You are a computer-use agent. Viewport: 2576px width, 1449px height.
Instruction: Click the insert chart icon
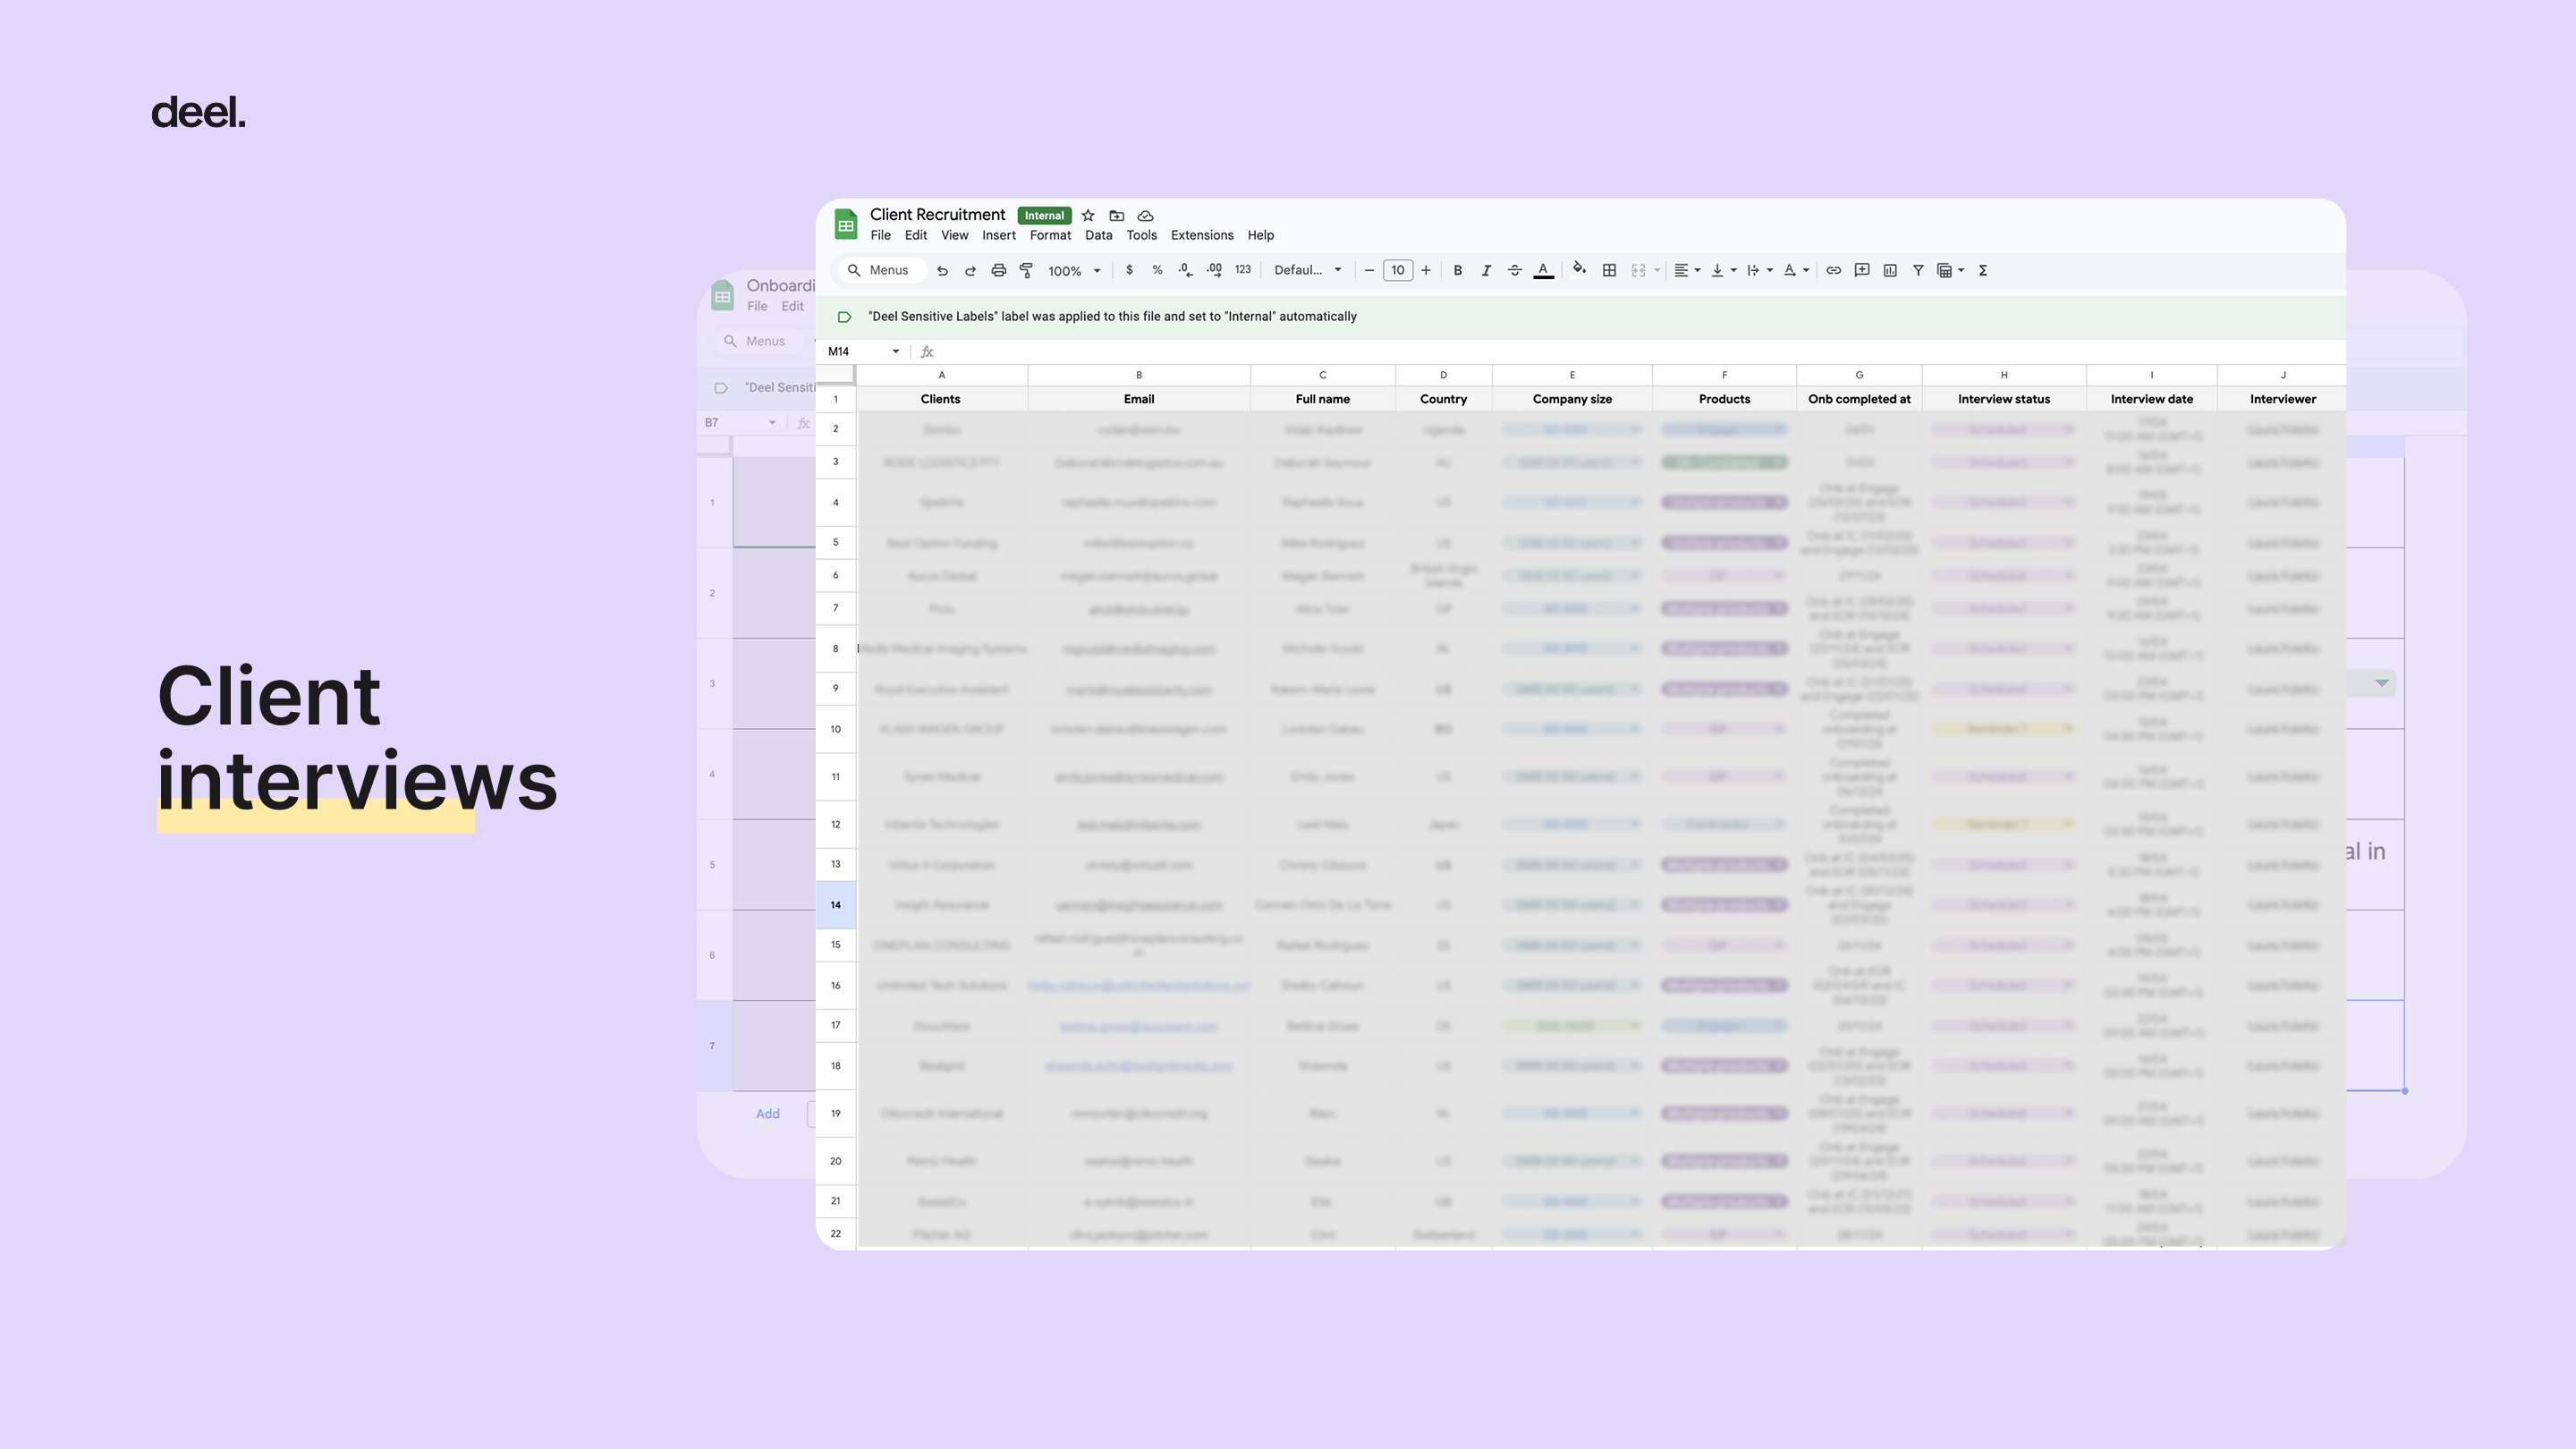click(x=1890, y=270)
